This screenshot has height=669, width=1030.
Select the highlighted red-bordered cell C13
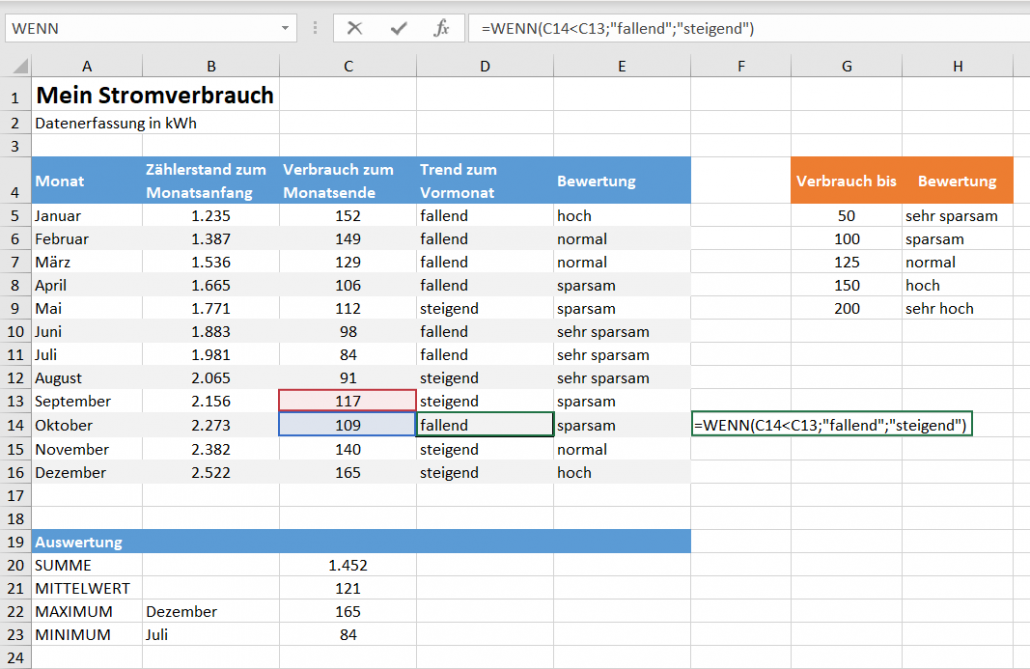pos(347,401)
